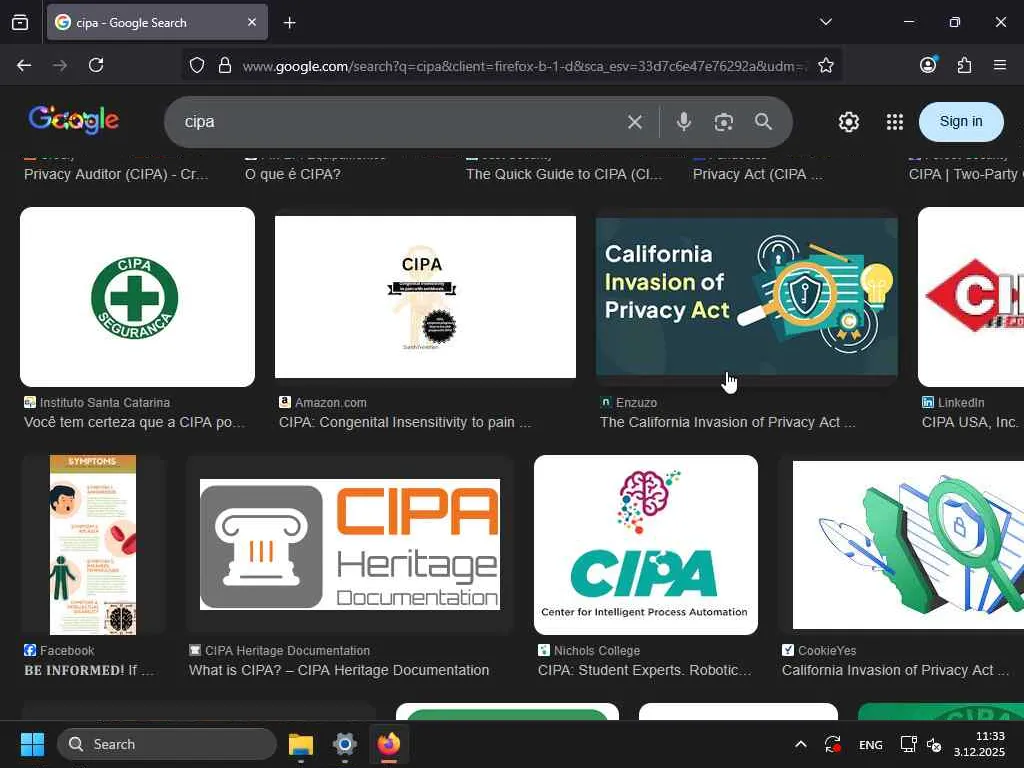Open Enzuzo's 'The California Invasion of Privacy Act' link
The height and width of the screenshot is (768, 1024).
[x=728, y=423]
